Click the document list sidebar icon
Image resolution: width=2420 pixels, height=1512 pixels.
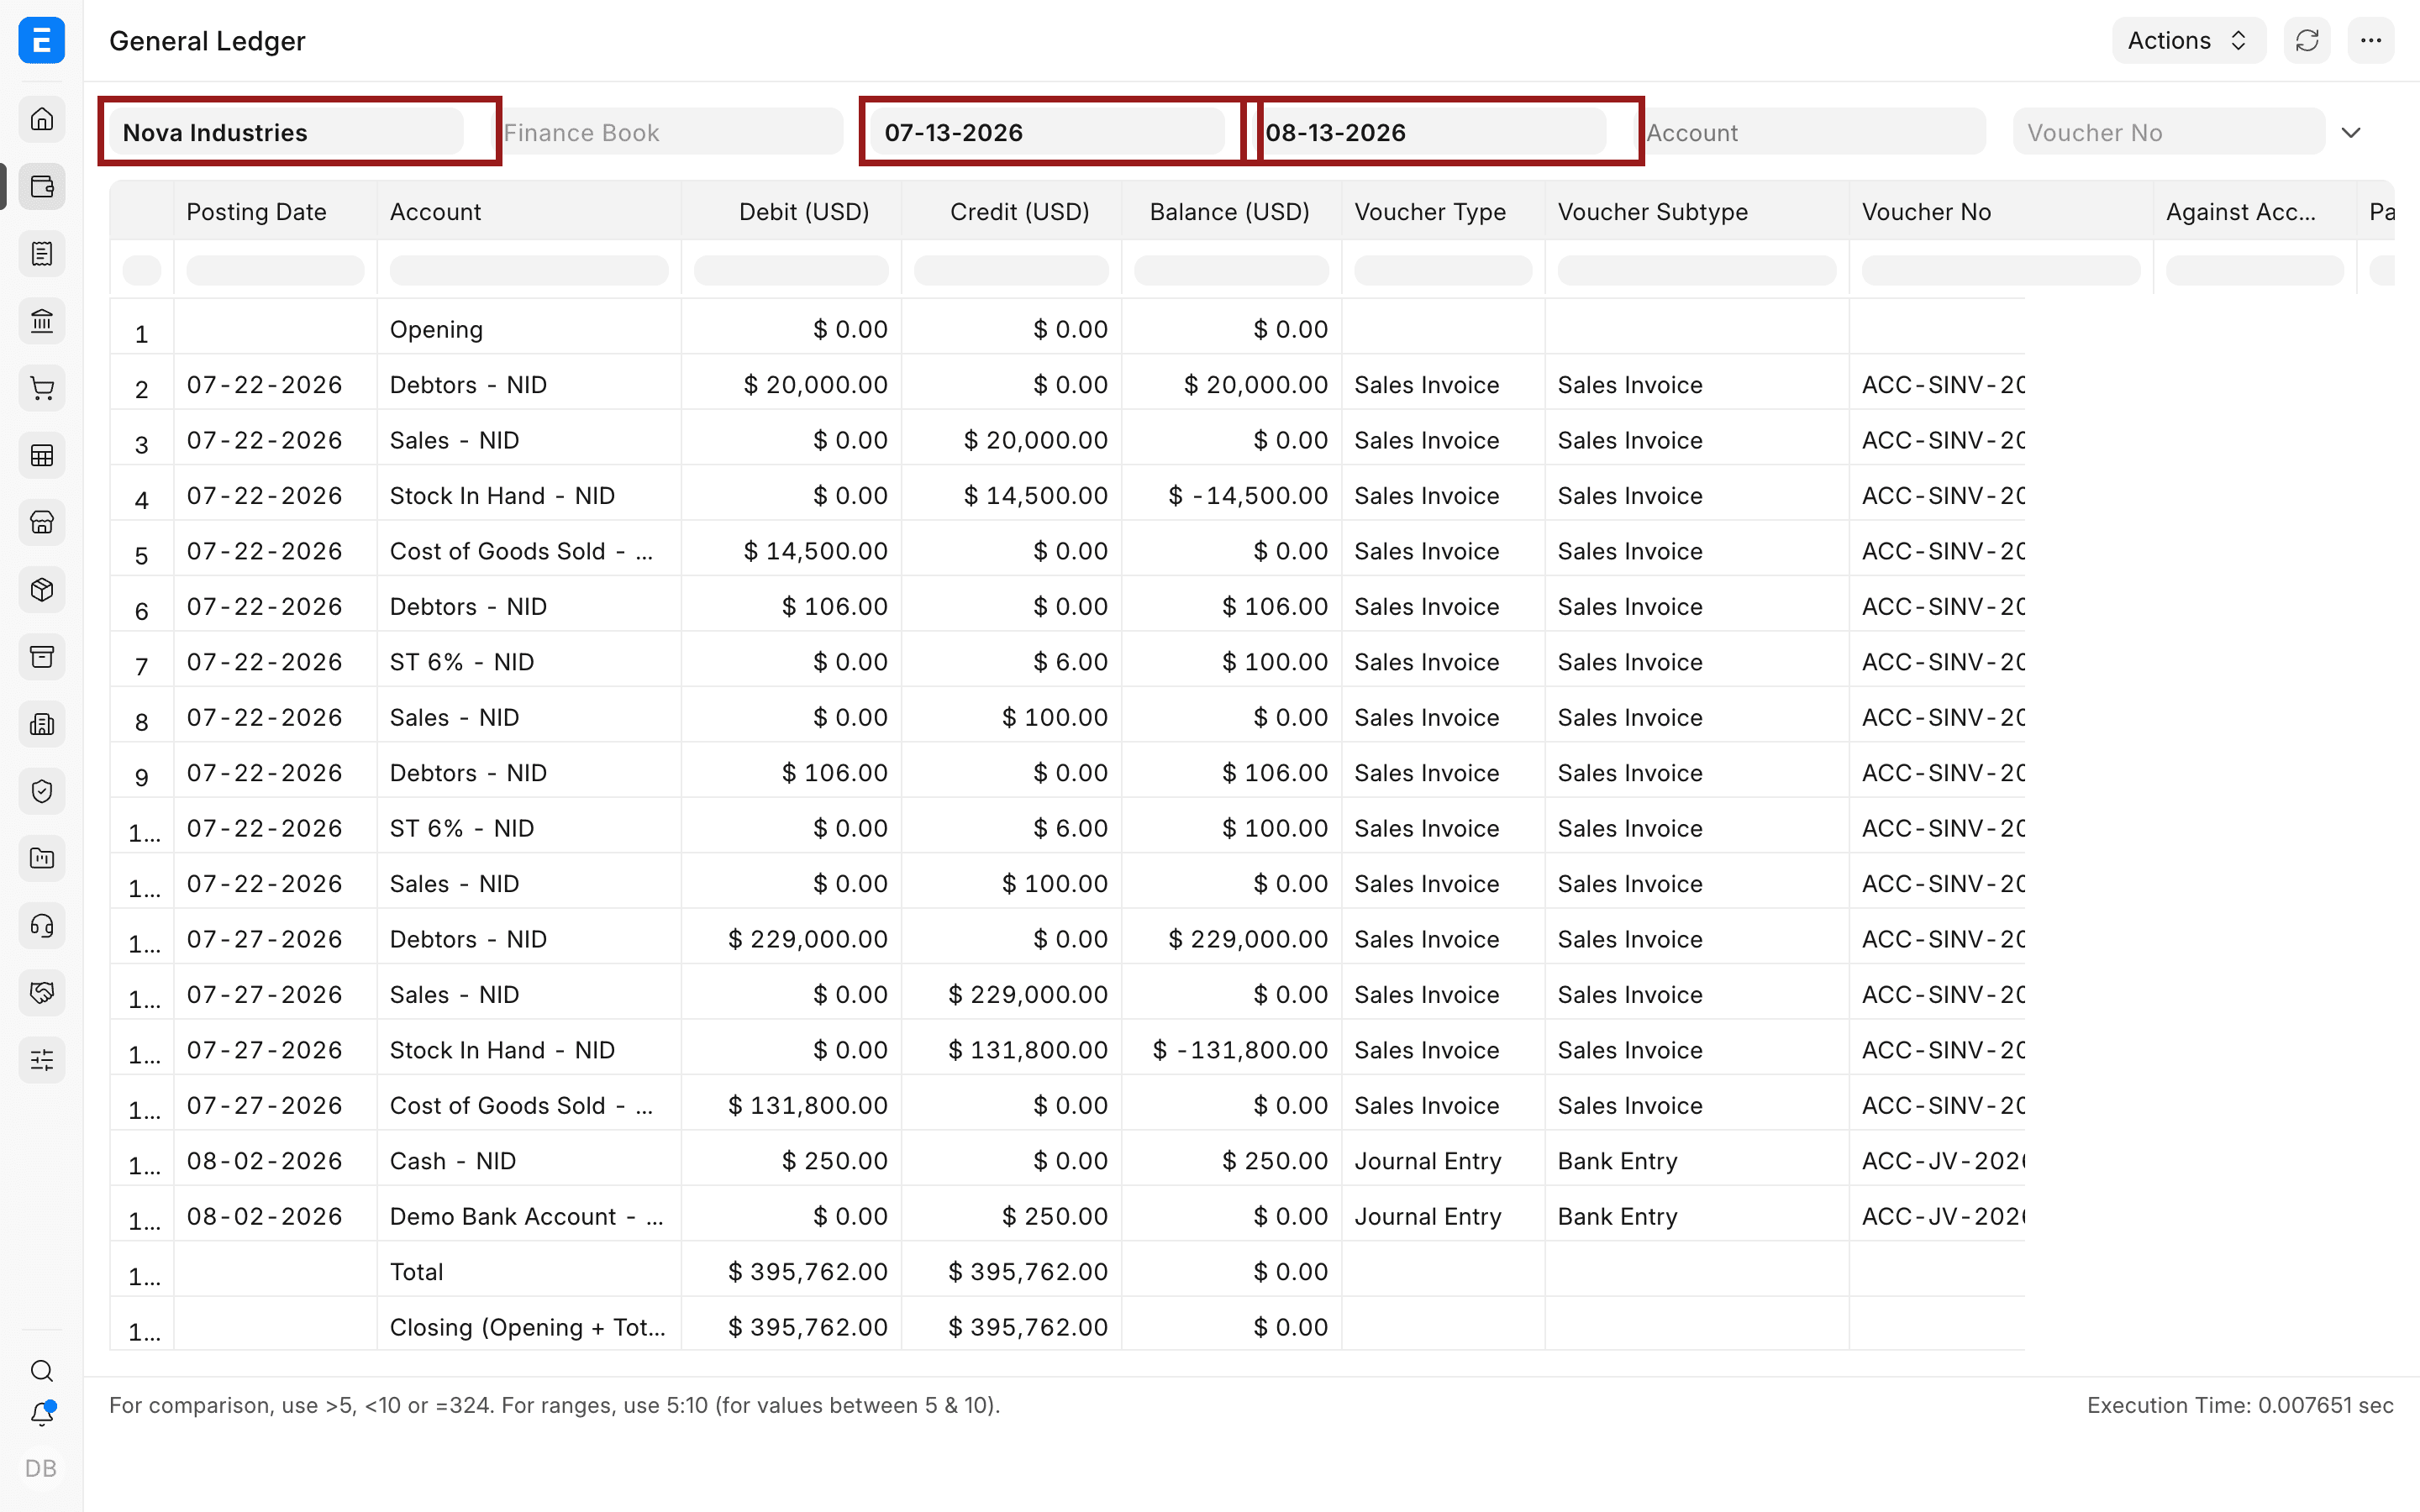tap(41, 253)
